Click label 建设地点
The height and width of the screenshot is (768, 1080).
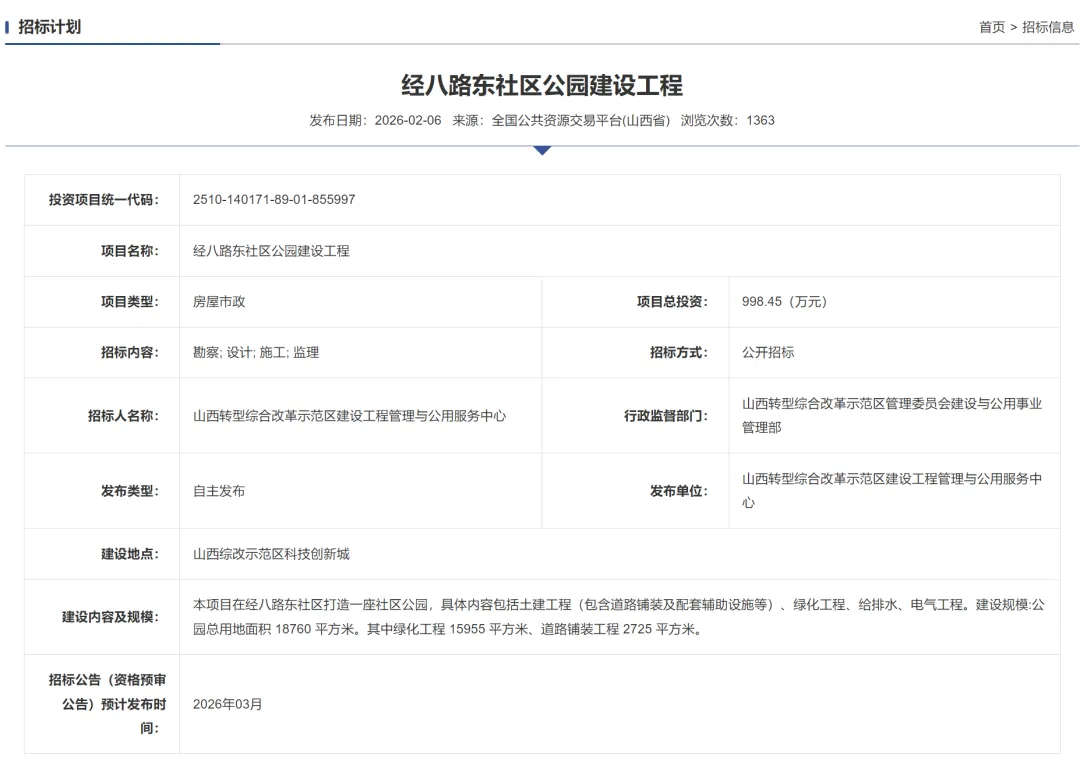tap(129, 554)
